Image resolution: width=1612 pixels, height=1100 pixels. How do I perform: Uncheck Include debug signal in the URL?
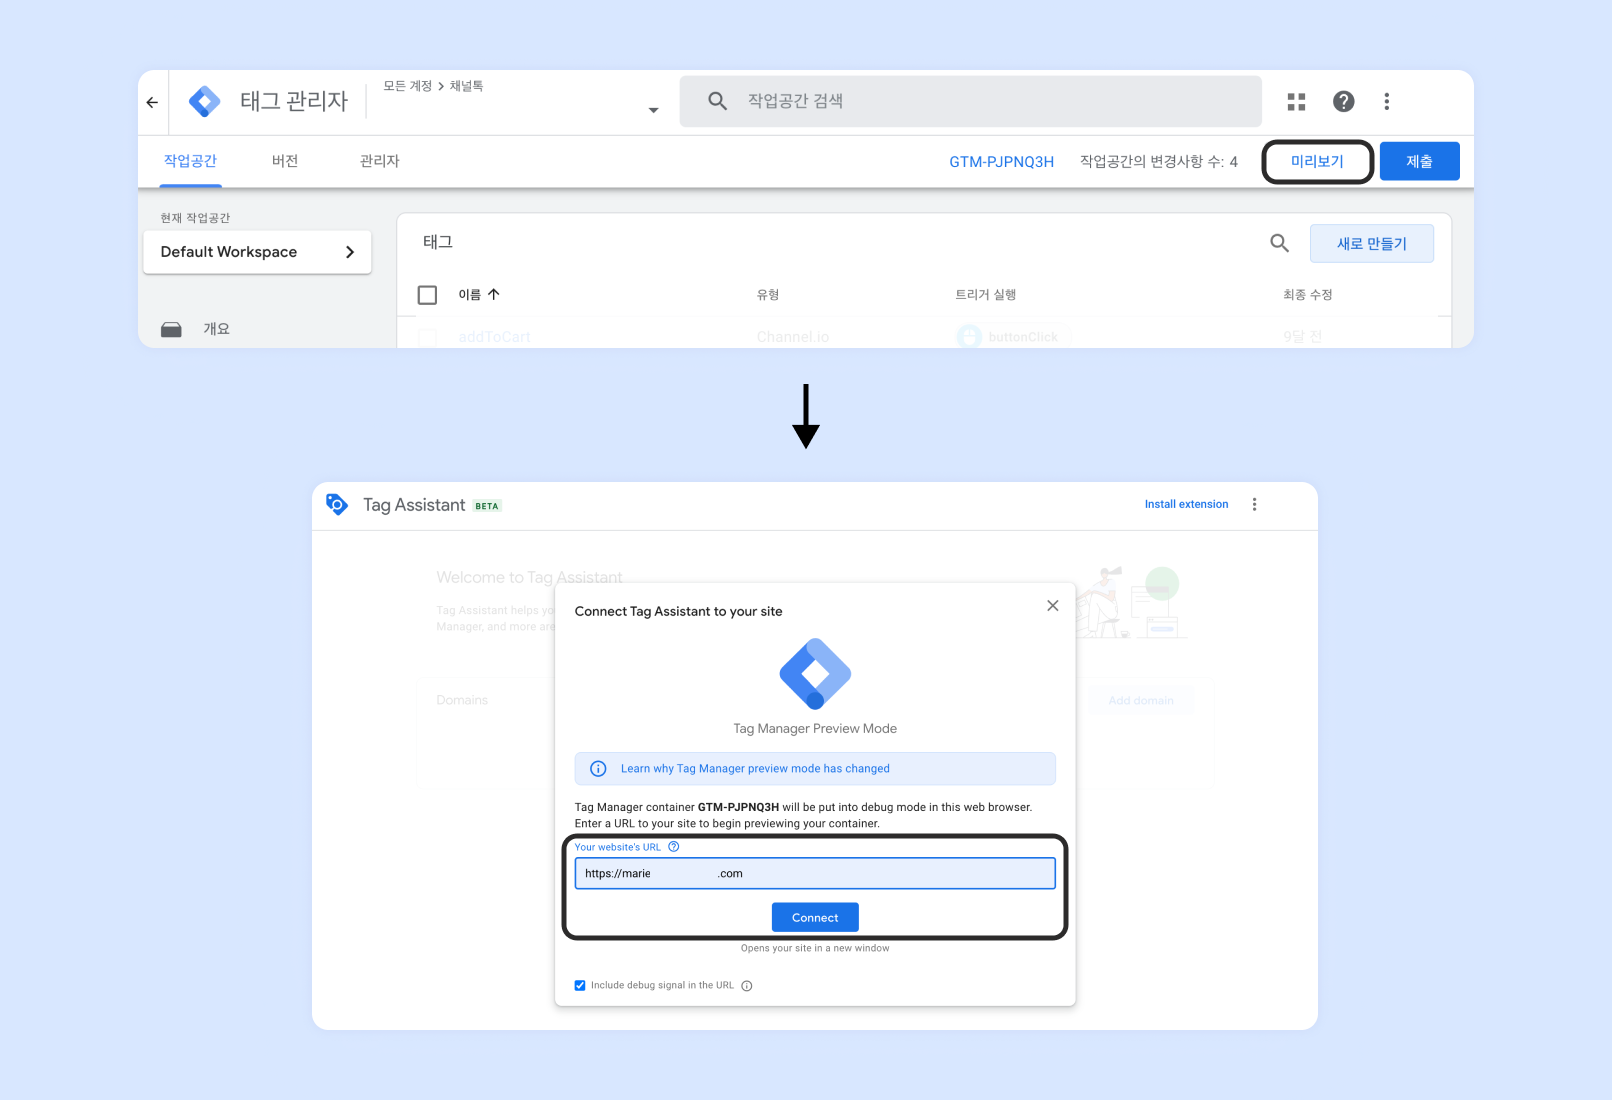pyautogui.click(x=580, y=985)
